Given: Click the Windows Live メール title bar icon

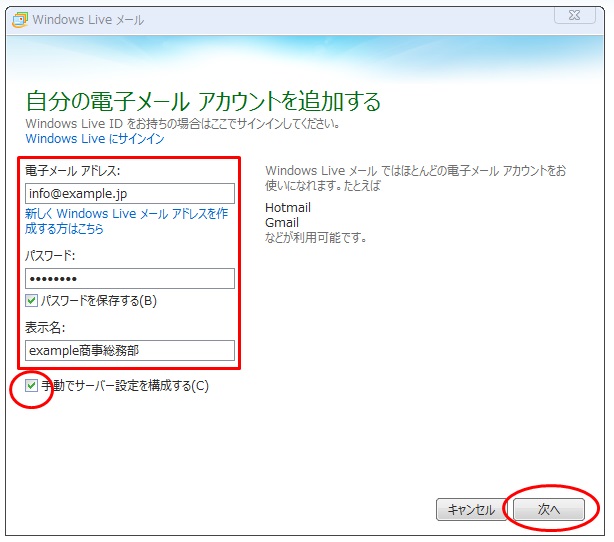Looking at the screenshot, I should tap(19, 20).
